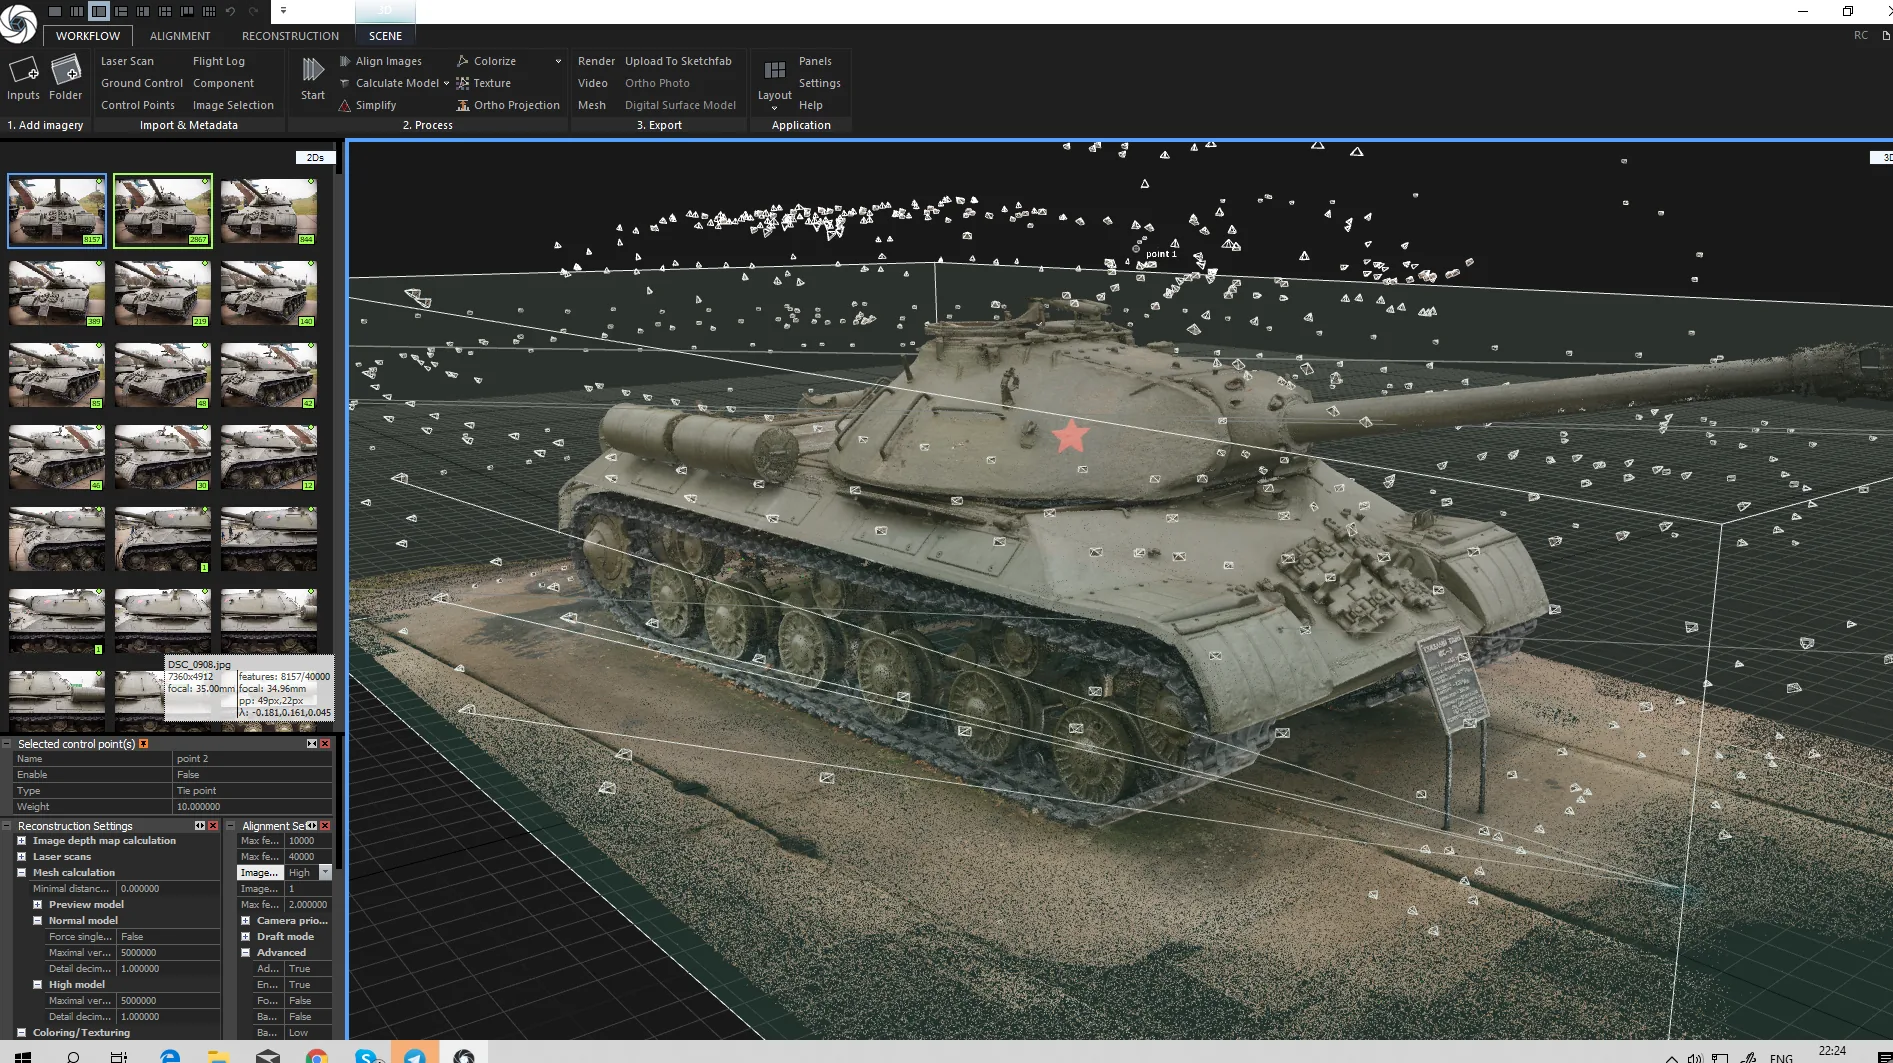Expand Laser scans settings

coord(21,857)
